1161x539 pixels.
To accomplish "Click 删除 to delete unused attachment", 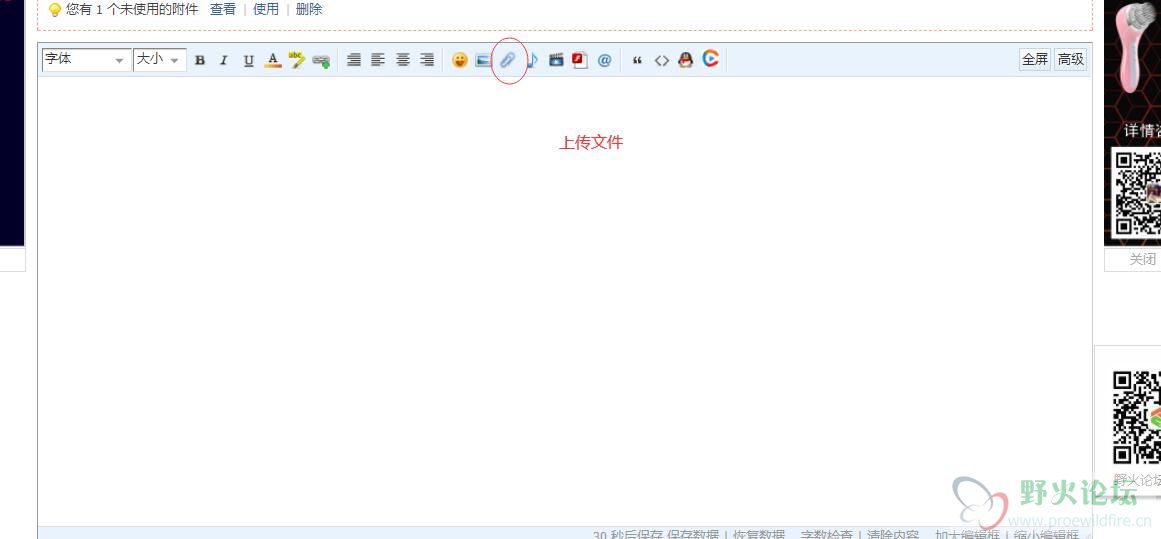I will (x=309, y=10).
